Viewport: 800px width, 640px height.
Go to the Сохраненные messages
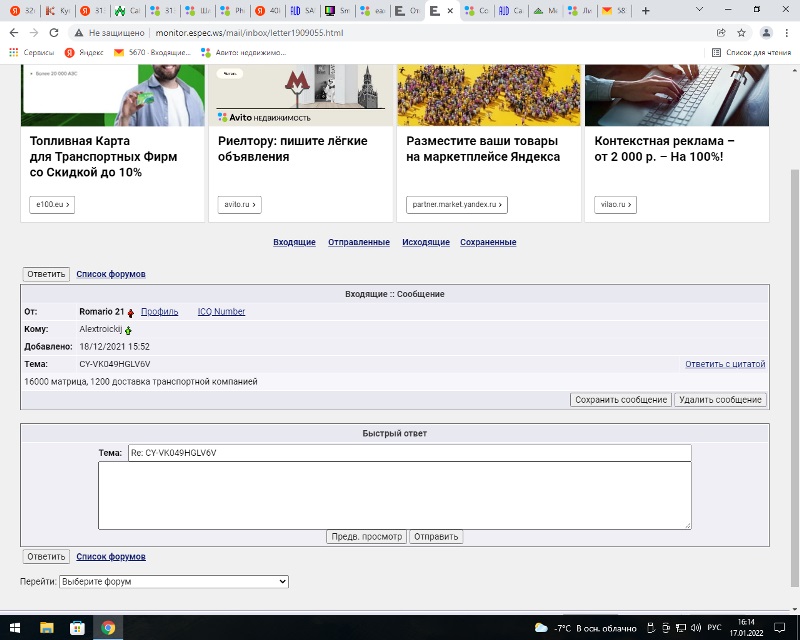coord(488,242)
